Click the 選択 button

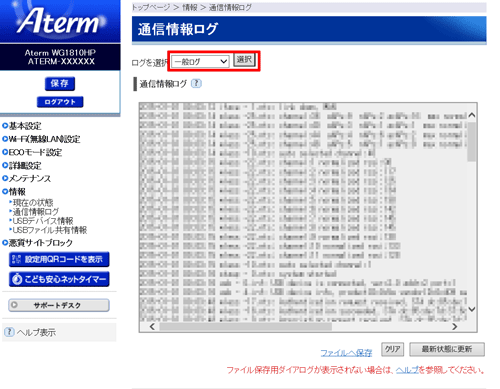[244, 60]
